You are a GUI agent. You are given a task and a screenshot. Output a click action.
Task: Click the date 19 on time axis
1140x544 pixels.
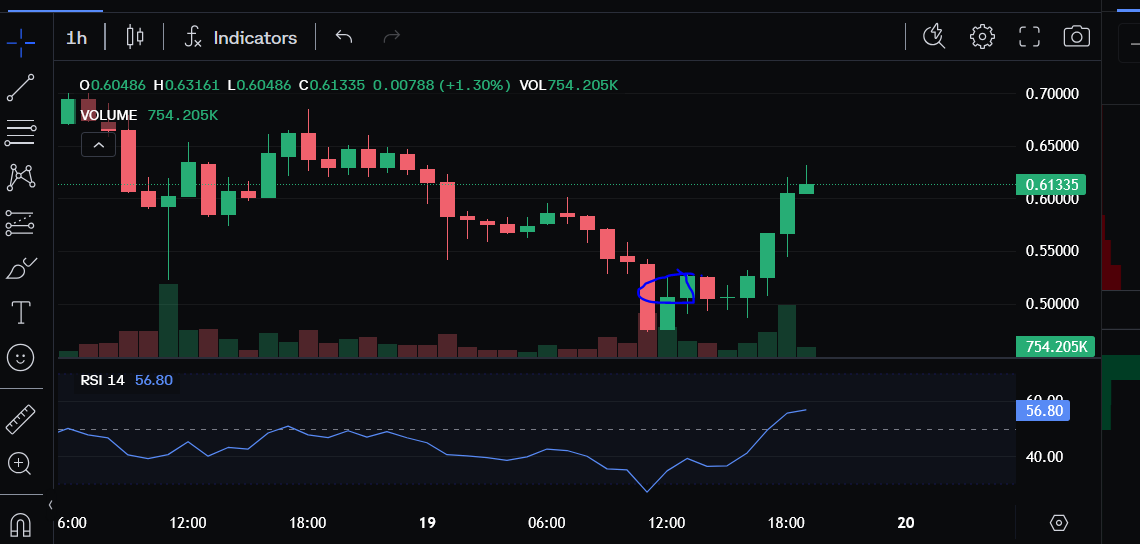pos(427,523)
